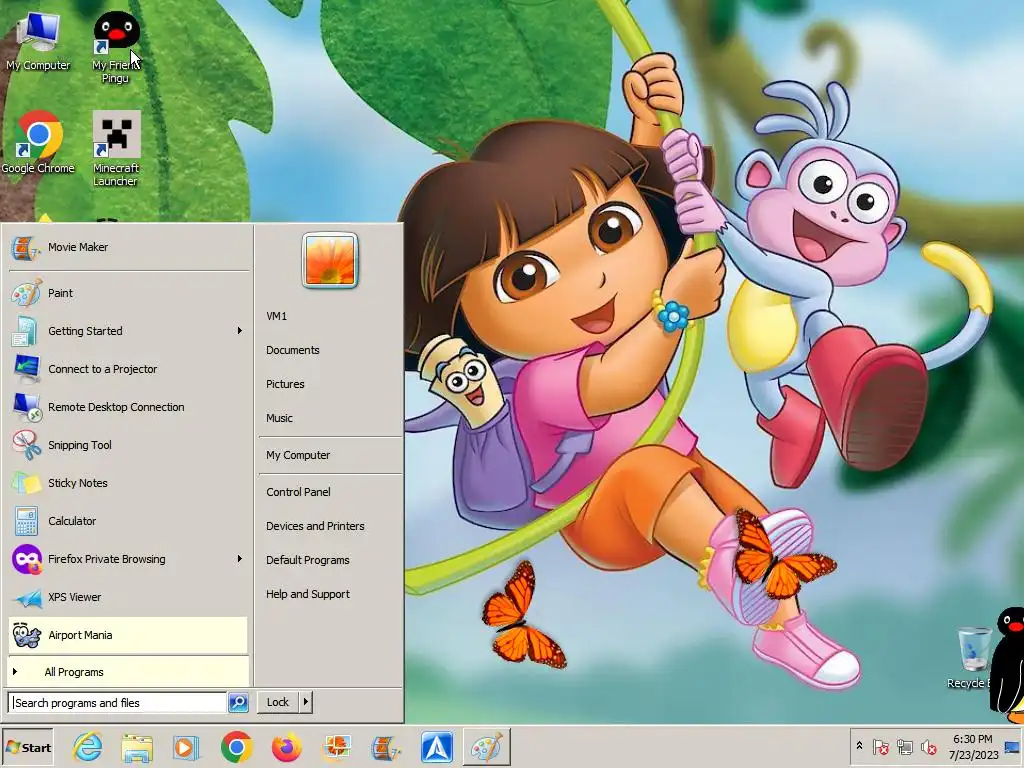Expand the All Programs list
This screenshot has height=768, width=1024.
coord(128,672)
